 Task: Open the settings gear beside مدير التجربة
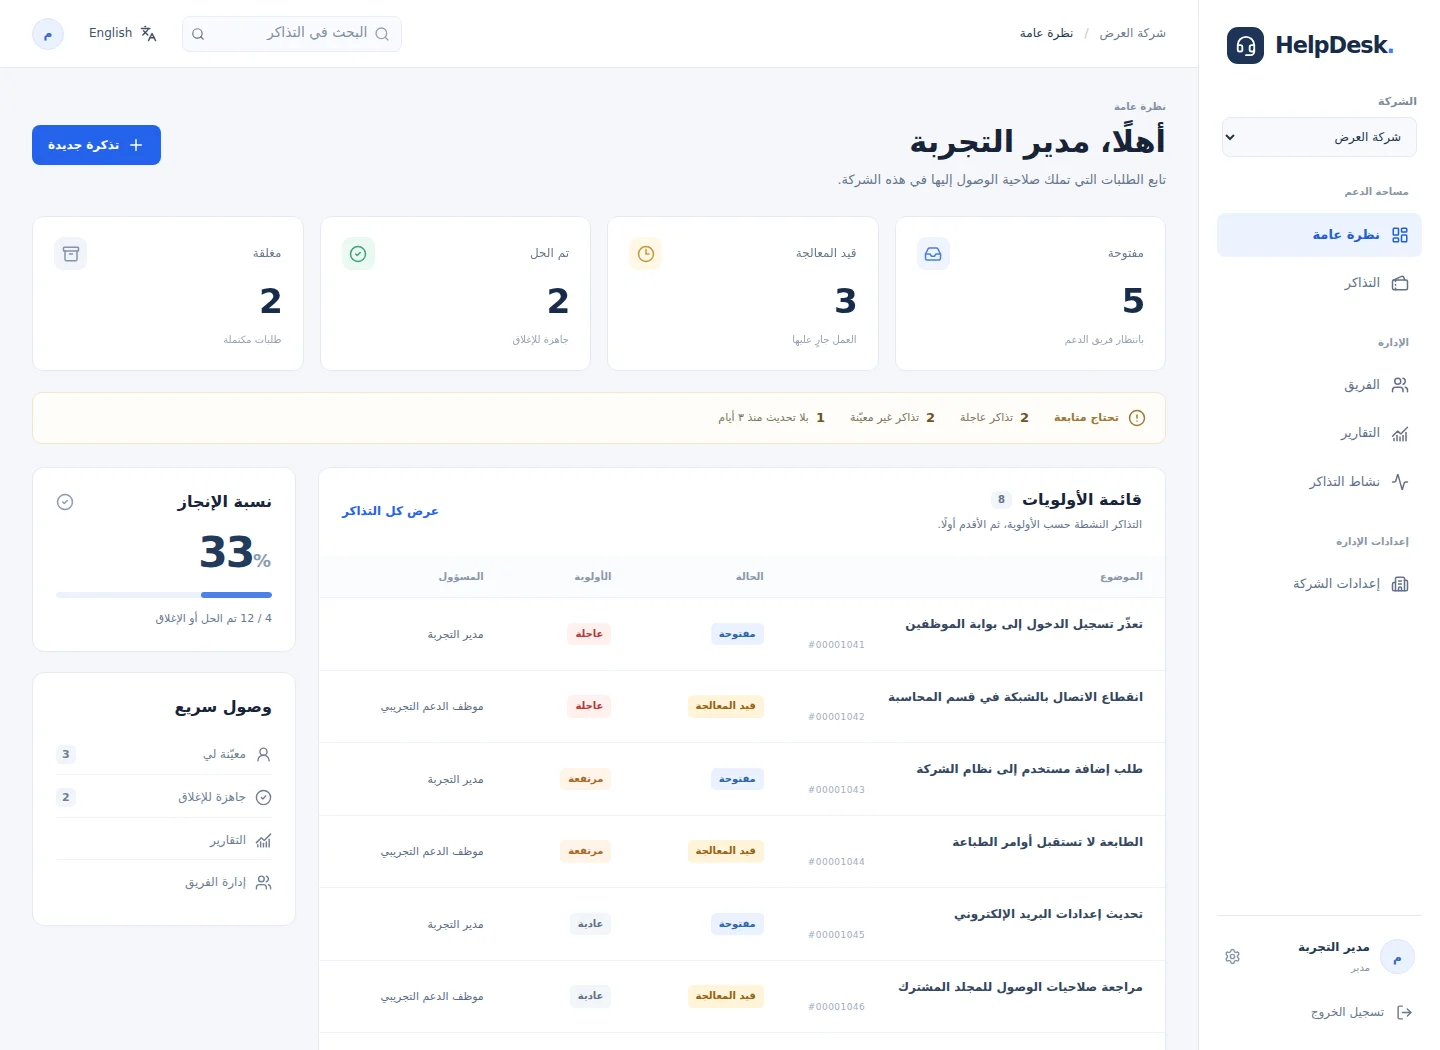(x=1232, y=957)
